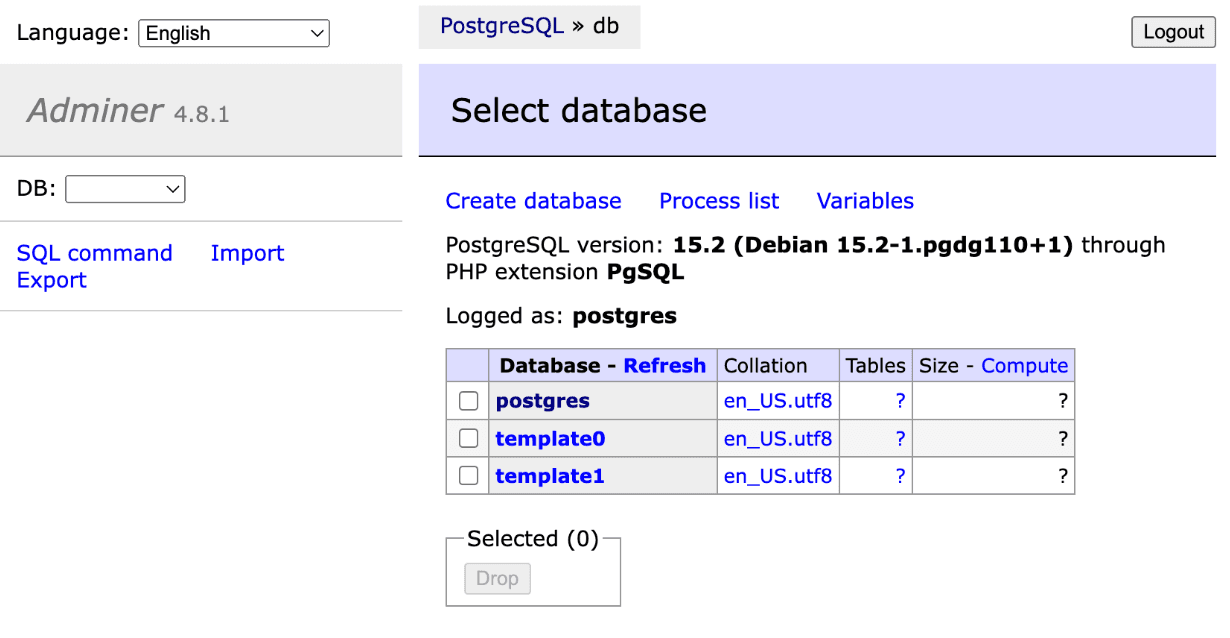The height and width of the screenshot is (638, 1230).
Task: Open the template1 database
Action: (x=550, y=476)
